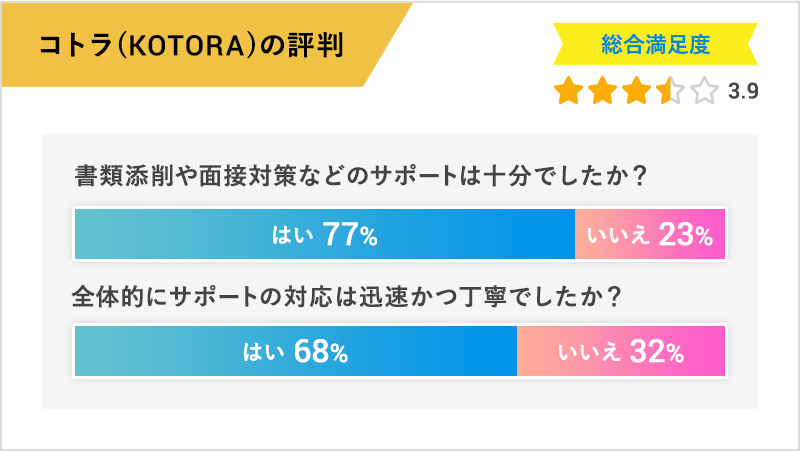
Task: Click the first gold rating star
Action: tap(570, 91)
